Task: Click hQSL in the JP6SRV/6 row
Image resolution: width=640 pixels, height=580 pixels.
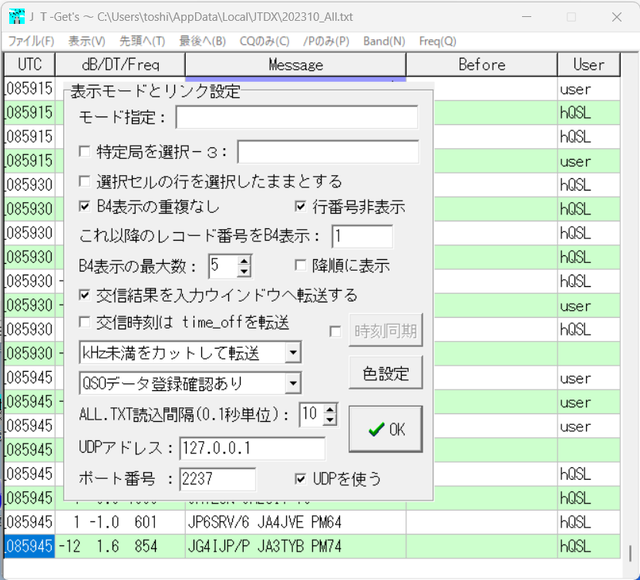Action: tap(576, 522)
